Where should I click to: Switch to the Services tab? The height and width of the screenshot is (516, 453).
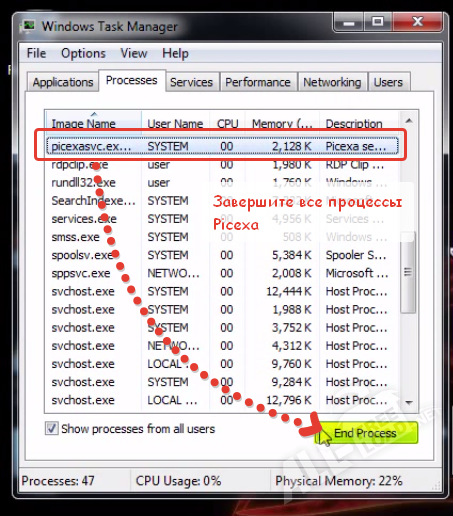coord(192,82)
